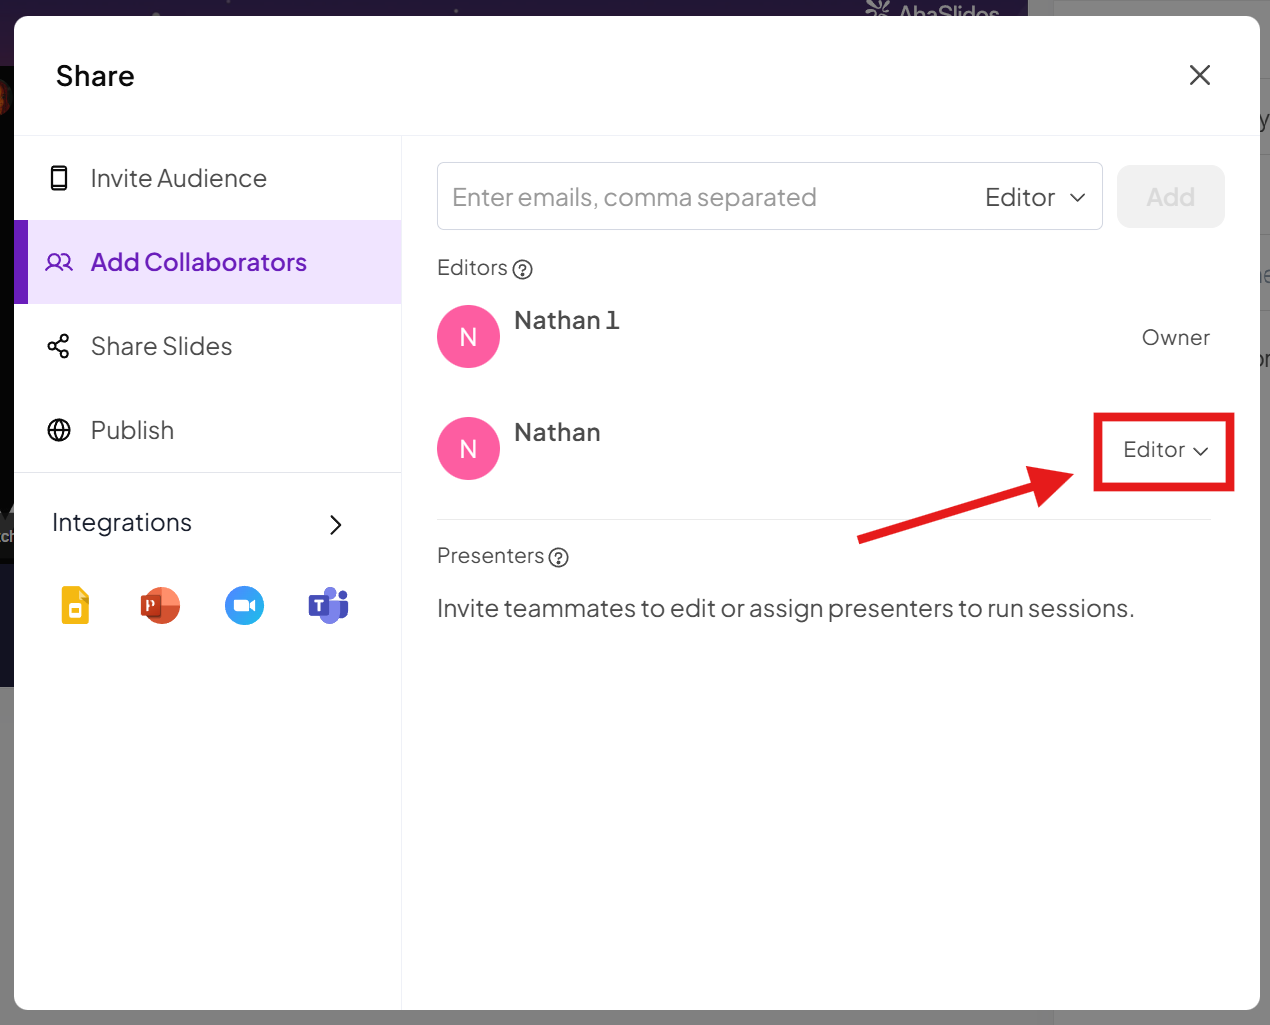Select the Zoom integration icon
This screenshot has height=1025, width=1270.
(x=244, y=605)
